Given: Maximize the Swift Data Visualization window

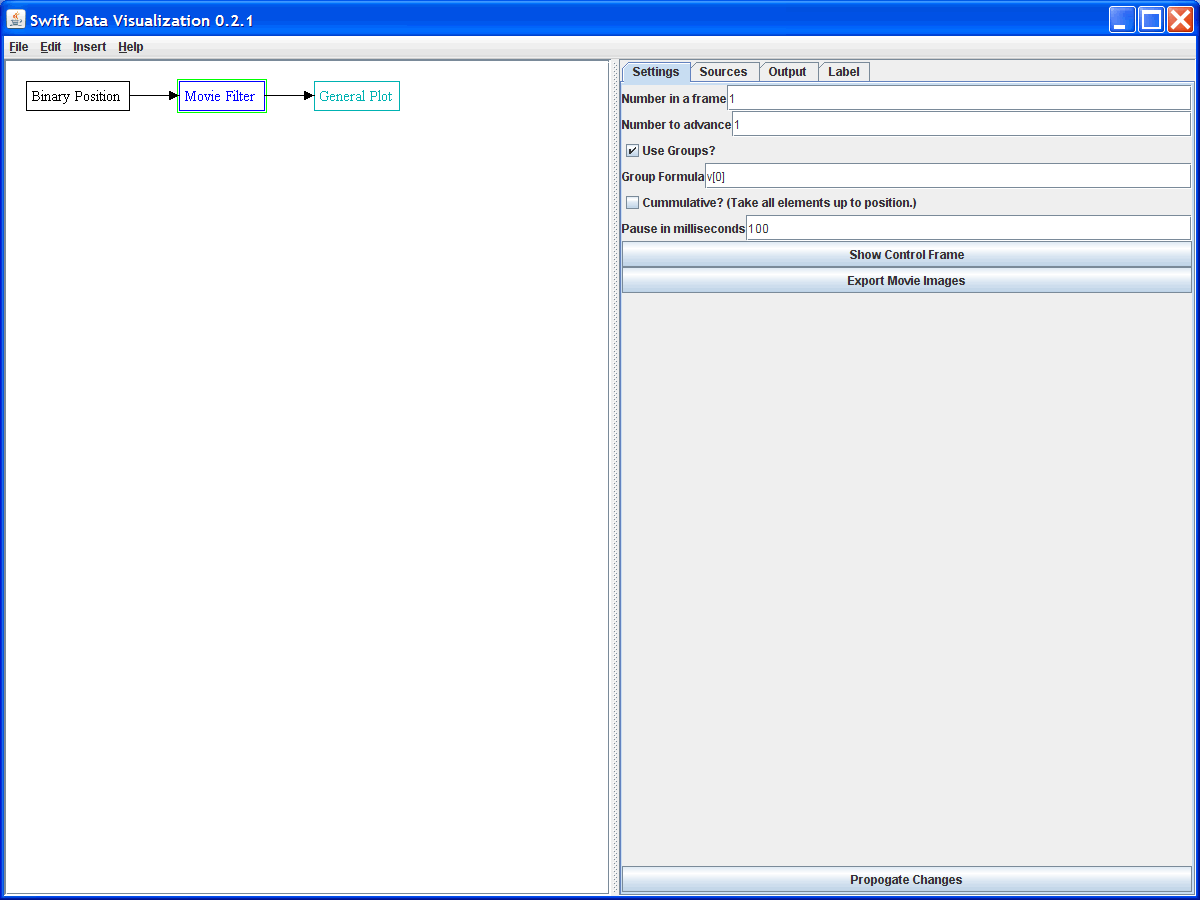Looking at the screenshot, I should tap(1151, 19).
